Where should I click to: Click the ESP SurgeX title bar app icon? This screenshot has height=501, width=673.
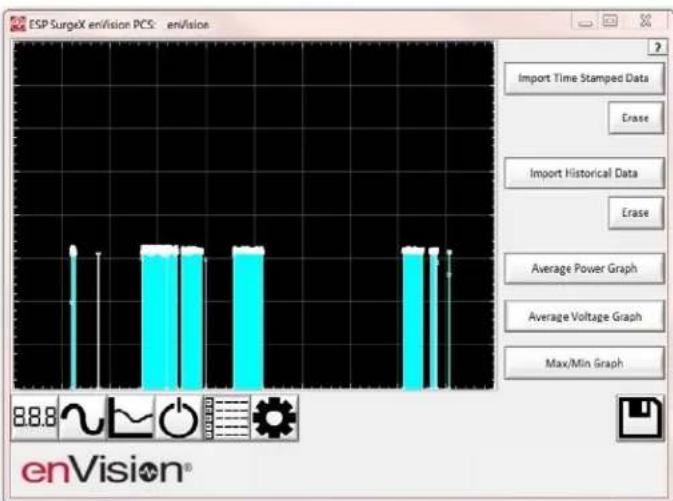coord(18,24)
